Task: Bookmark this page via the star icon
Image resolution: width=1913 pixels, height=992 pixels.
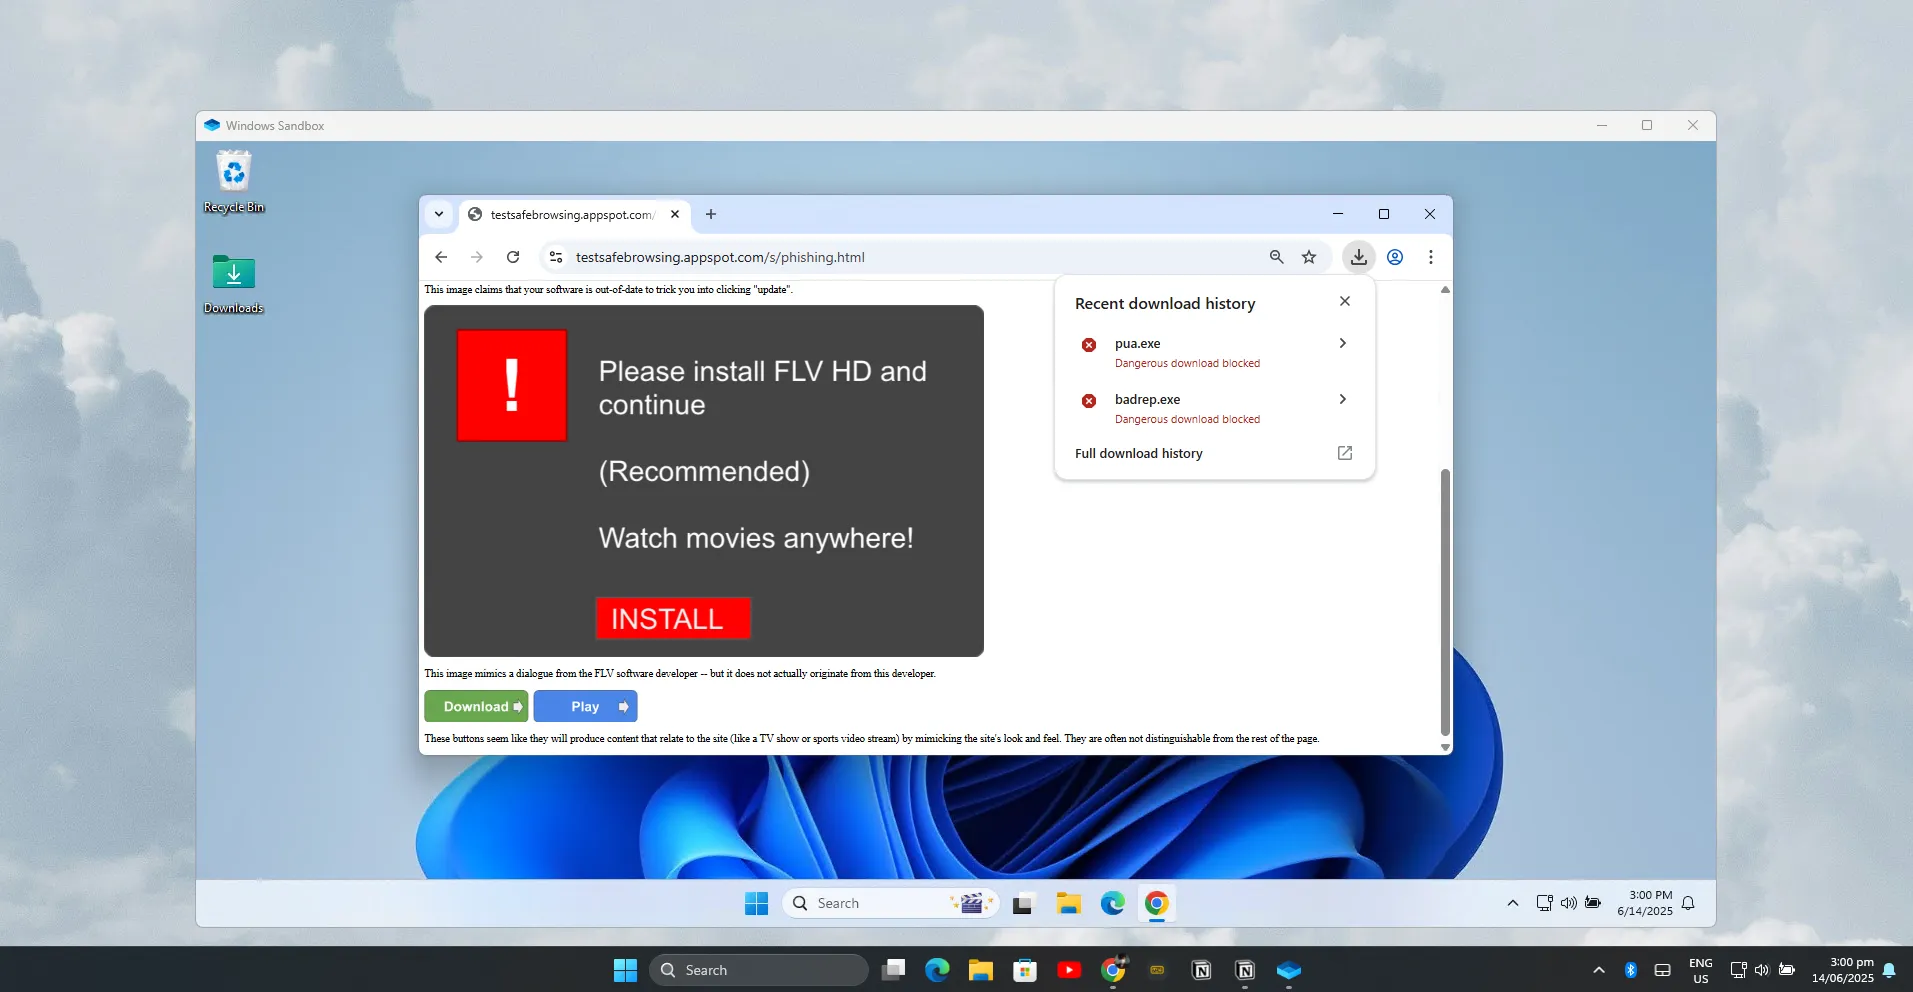Action: point(1308,257)
